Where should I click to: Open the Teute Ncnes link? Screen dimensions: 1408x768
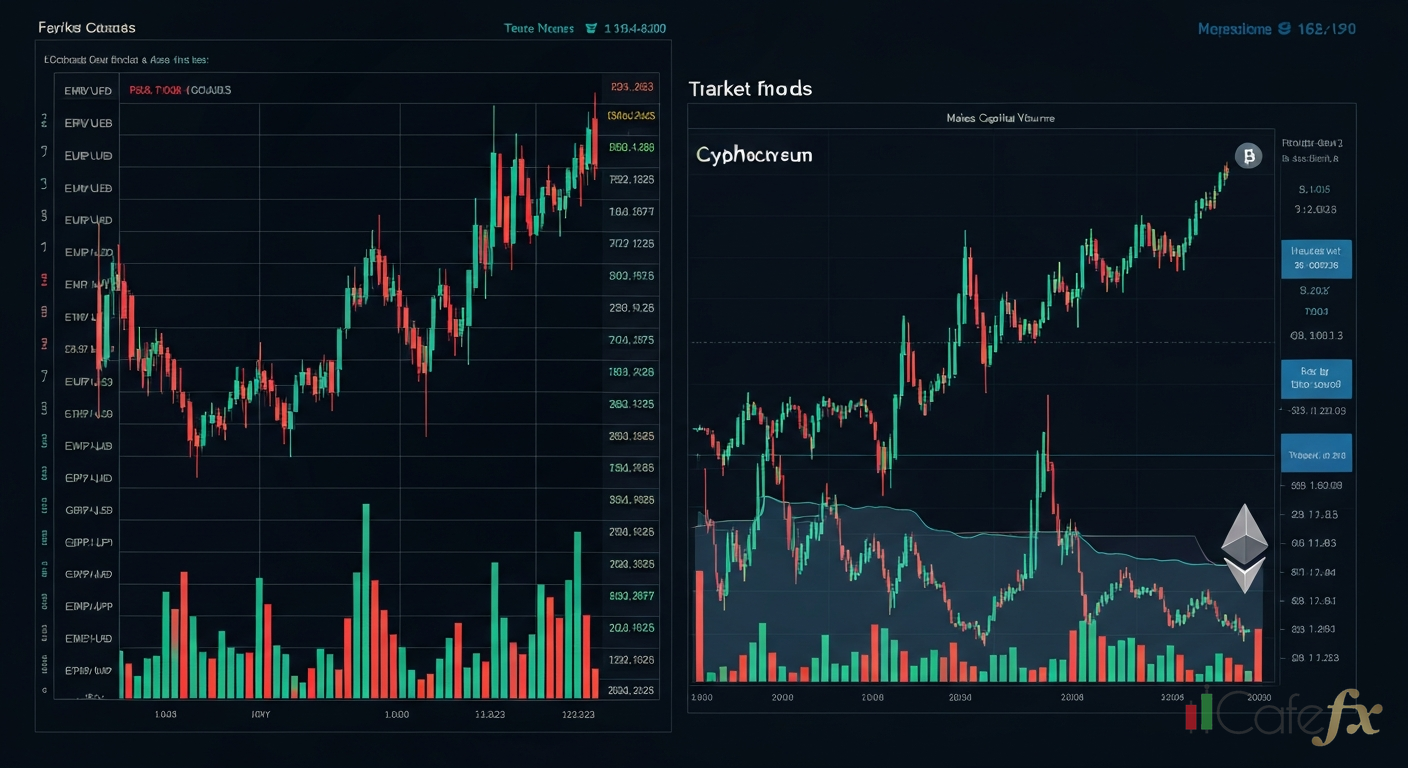(x=539, y=29)
